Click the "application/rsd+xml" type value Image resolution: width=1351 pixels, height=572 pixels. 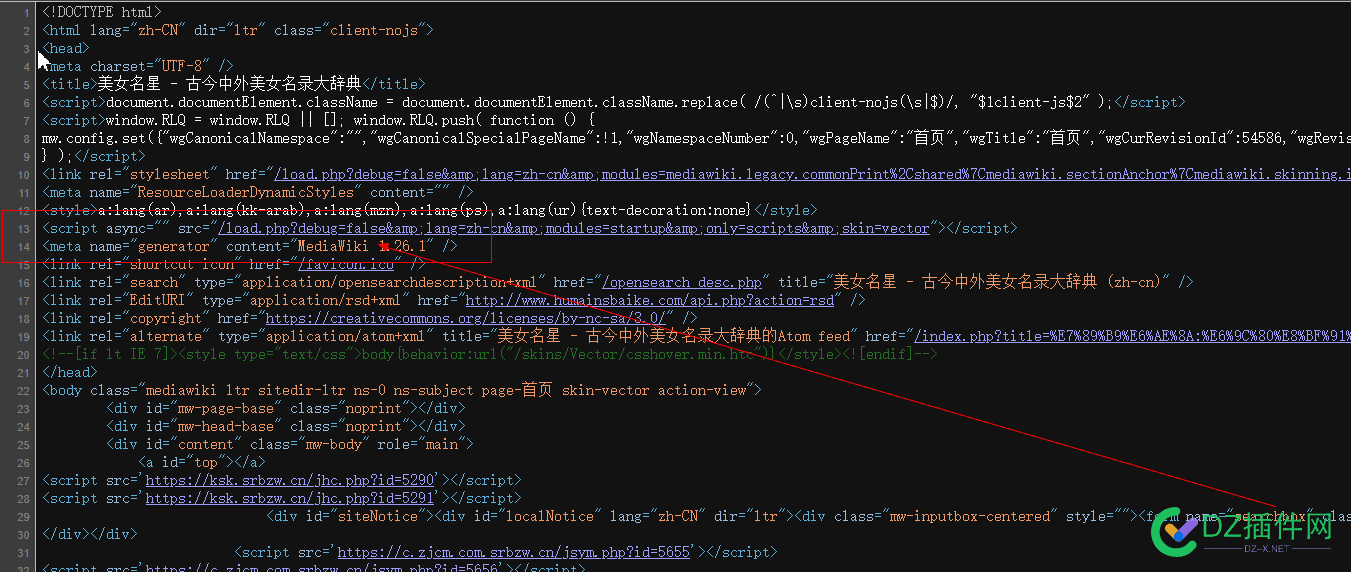[x=326, y=300]
